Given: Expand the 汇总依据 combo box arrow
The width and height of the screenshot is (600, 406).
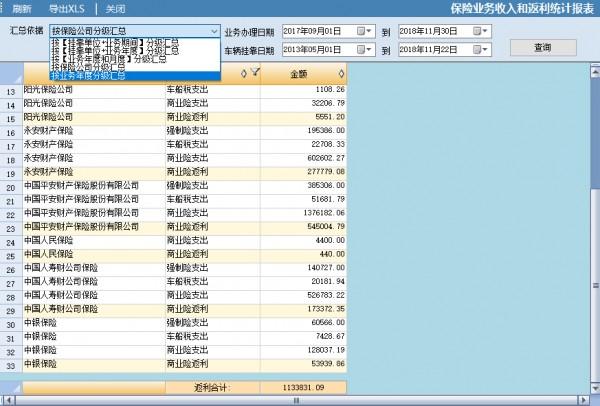Looking at the screenshot, I should coord(215,32).
